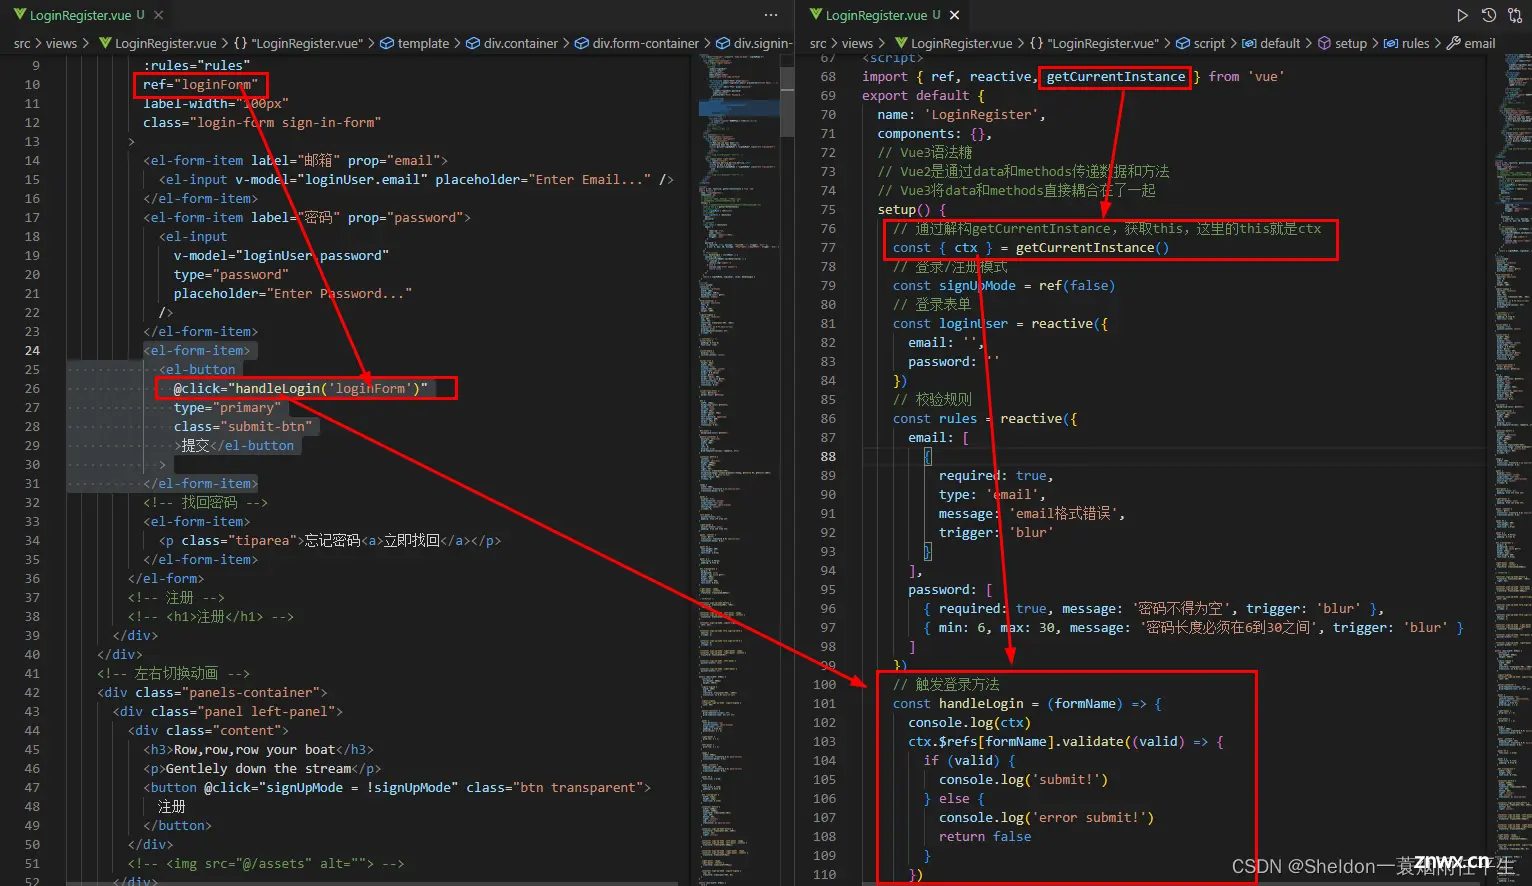Click trigger: 'blur' line in email rule
Viewport: 1532px width, 886px height.
(996, 533)
